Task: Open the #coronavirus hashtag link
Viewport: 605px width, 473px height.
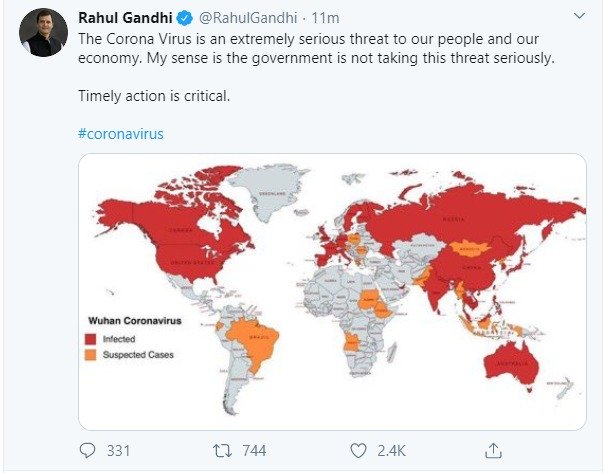Action: coord(120,132)
